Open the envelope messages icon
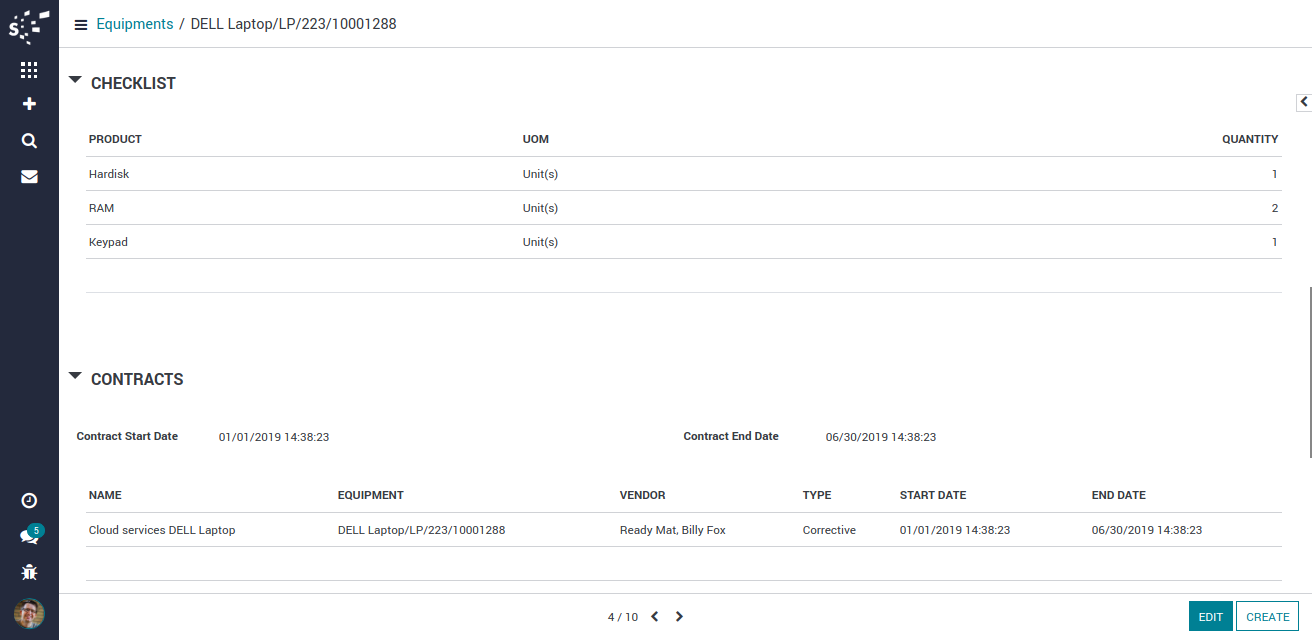Screen dimensions: 1312x640 (29, 177)
